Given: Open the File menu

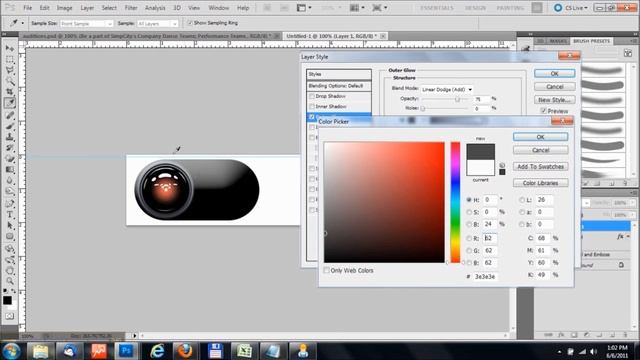Looking at the screenshot, I should (x=27, y=8).
